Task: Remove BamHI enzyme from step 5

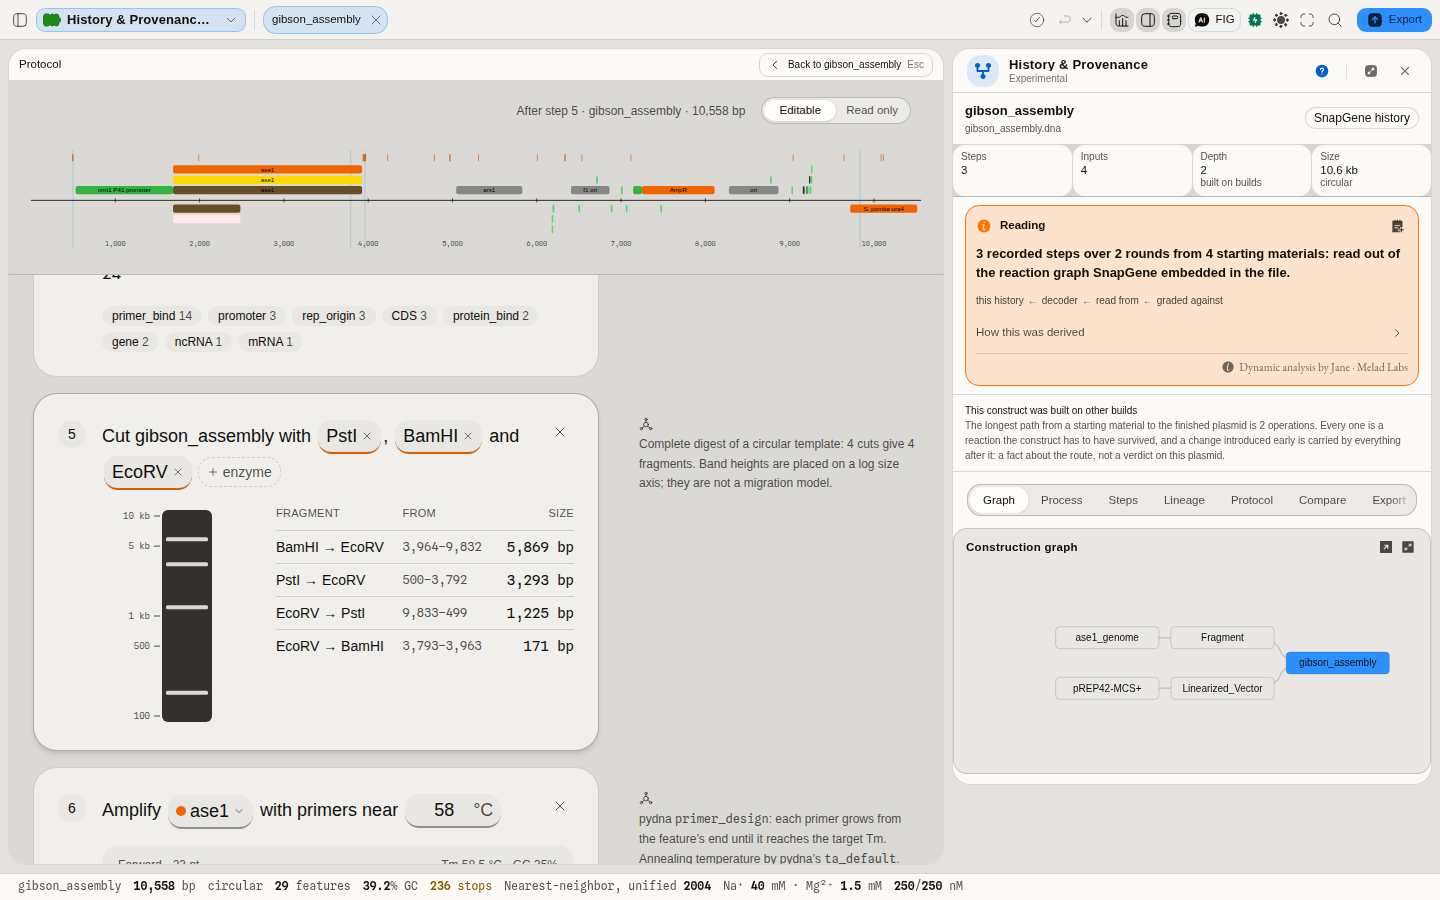Action: (468, 436)
